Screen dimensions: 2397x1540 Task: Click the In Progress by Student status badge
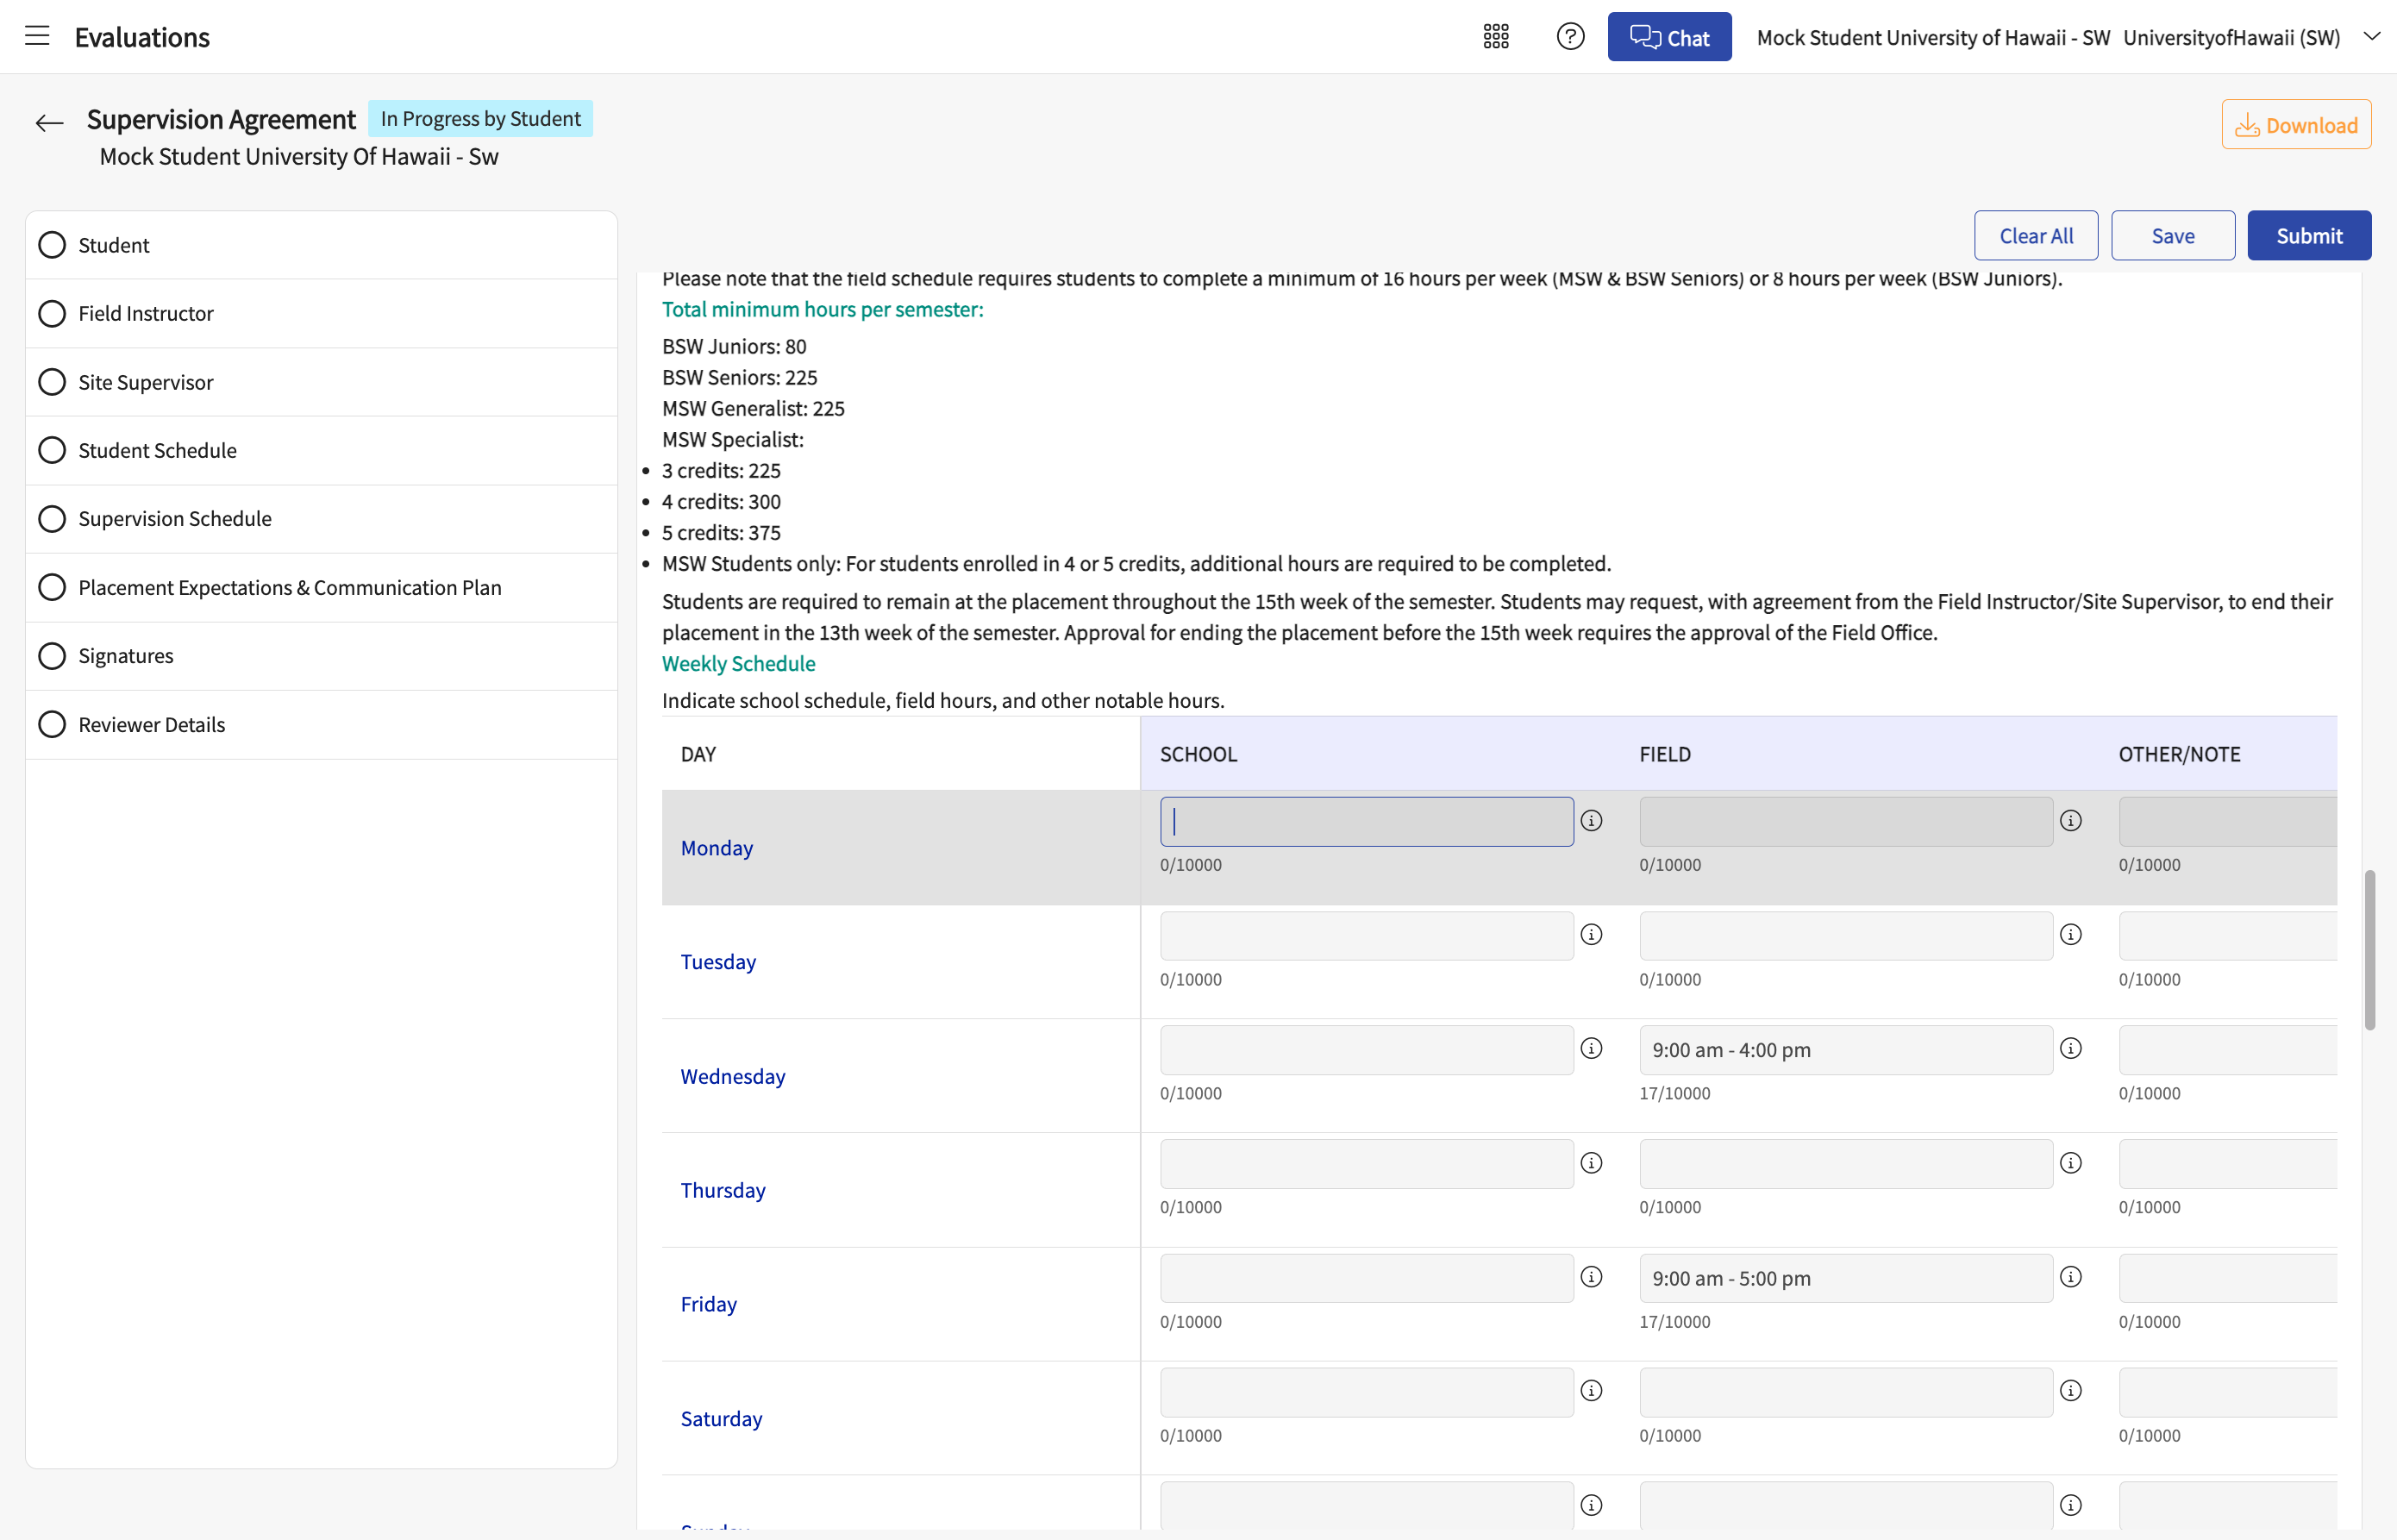tap(480, 118)
